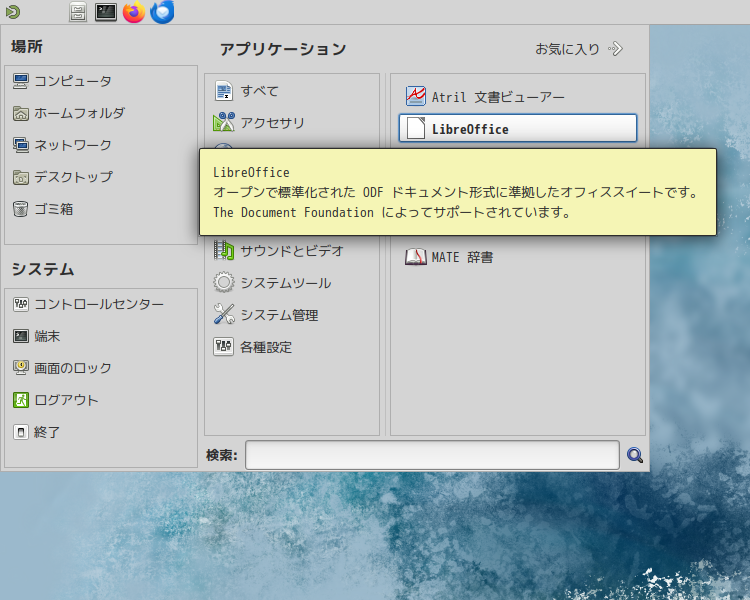Image resolution: width=750 pixels, height=600 pixels.
Task: Click the 検索 search input field
Action: (432, 455)
